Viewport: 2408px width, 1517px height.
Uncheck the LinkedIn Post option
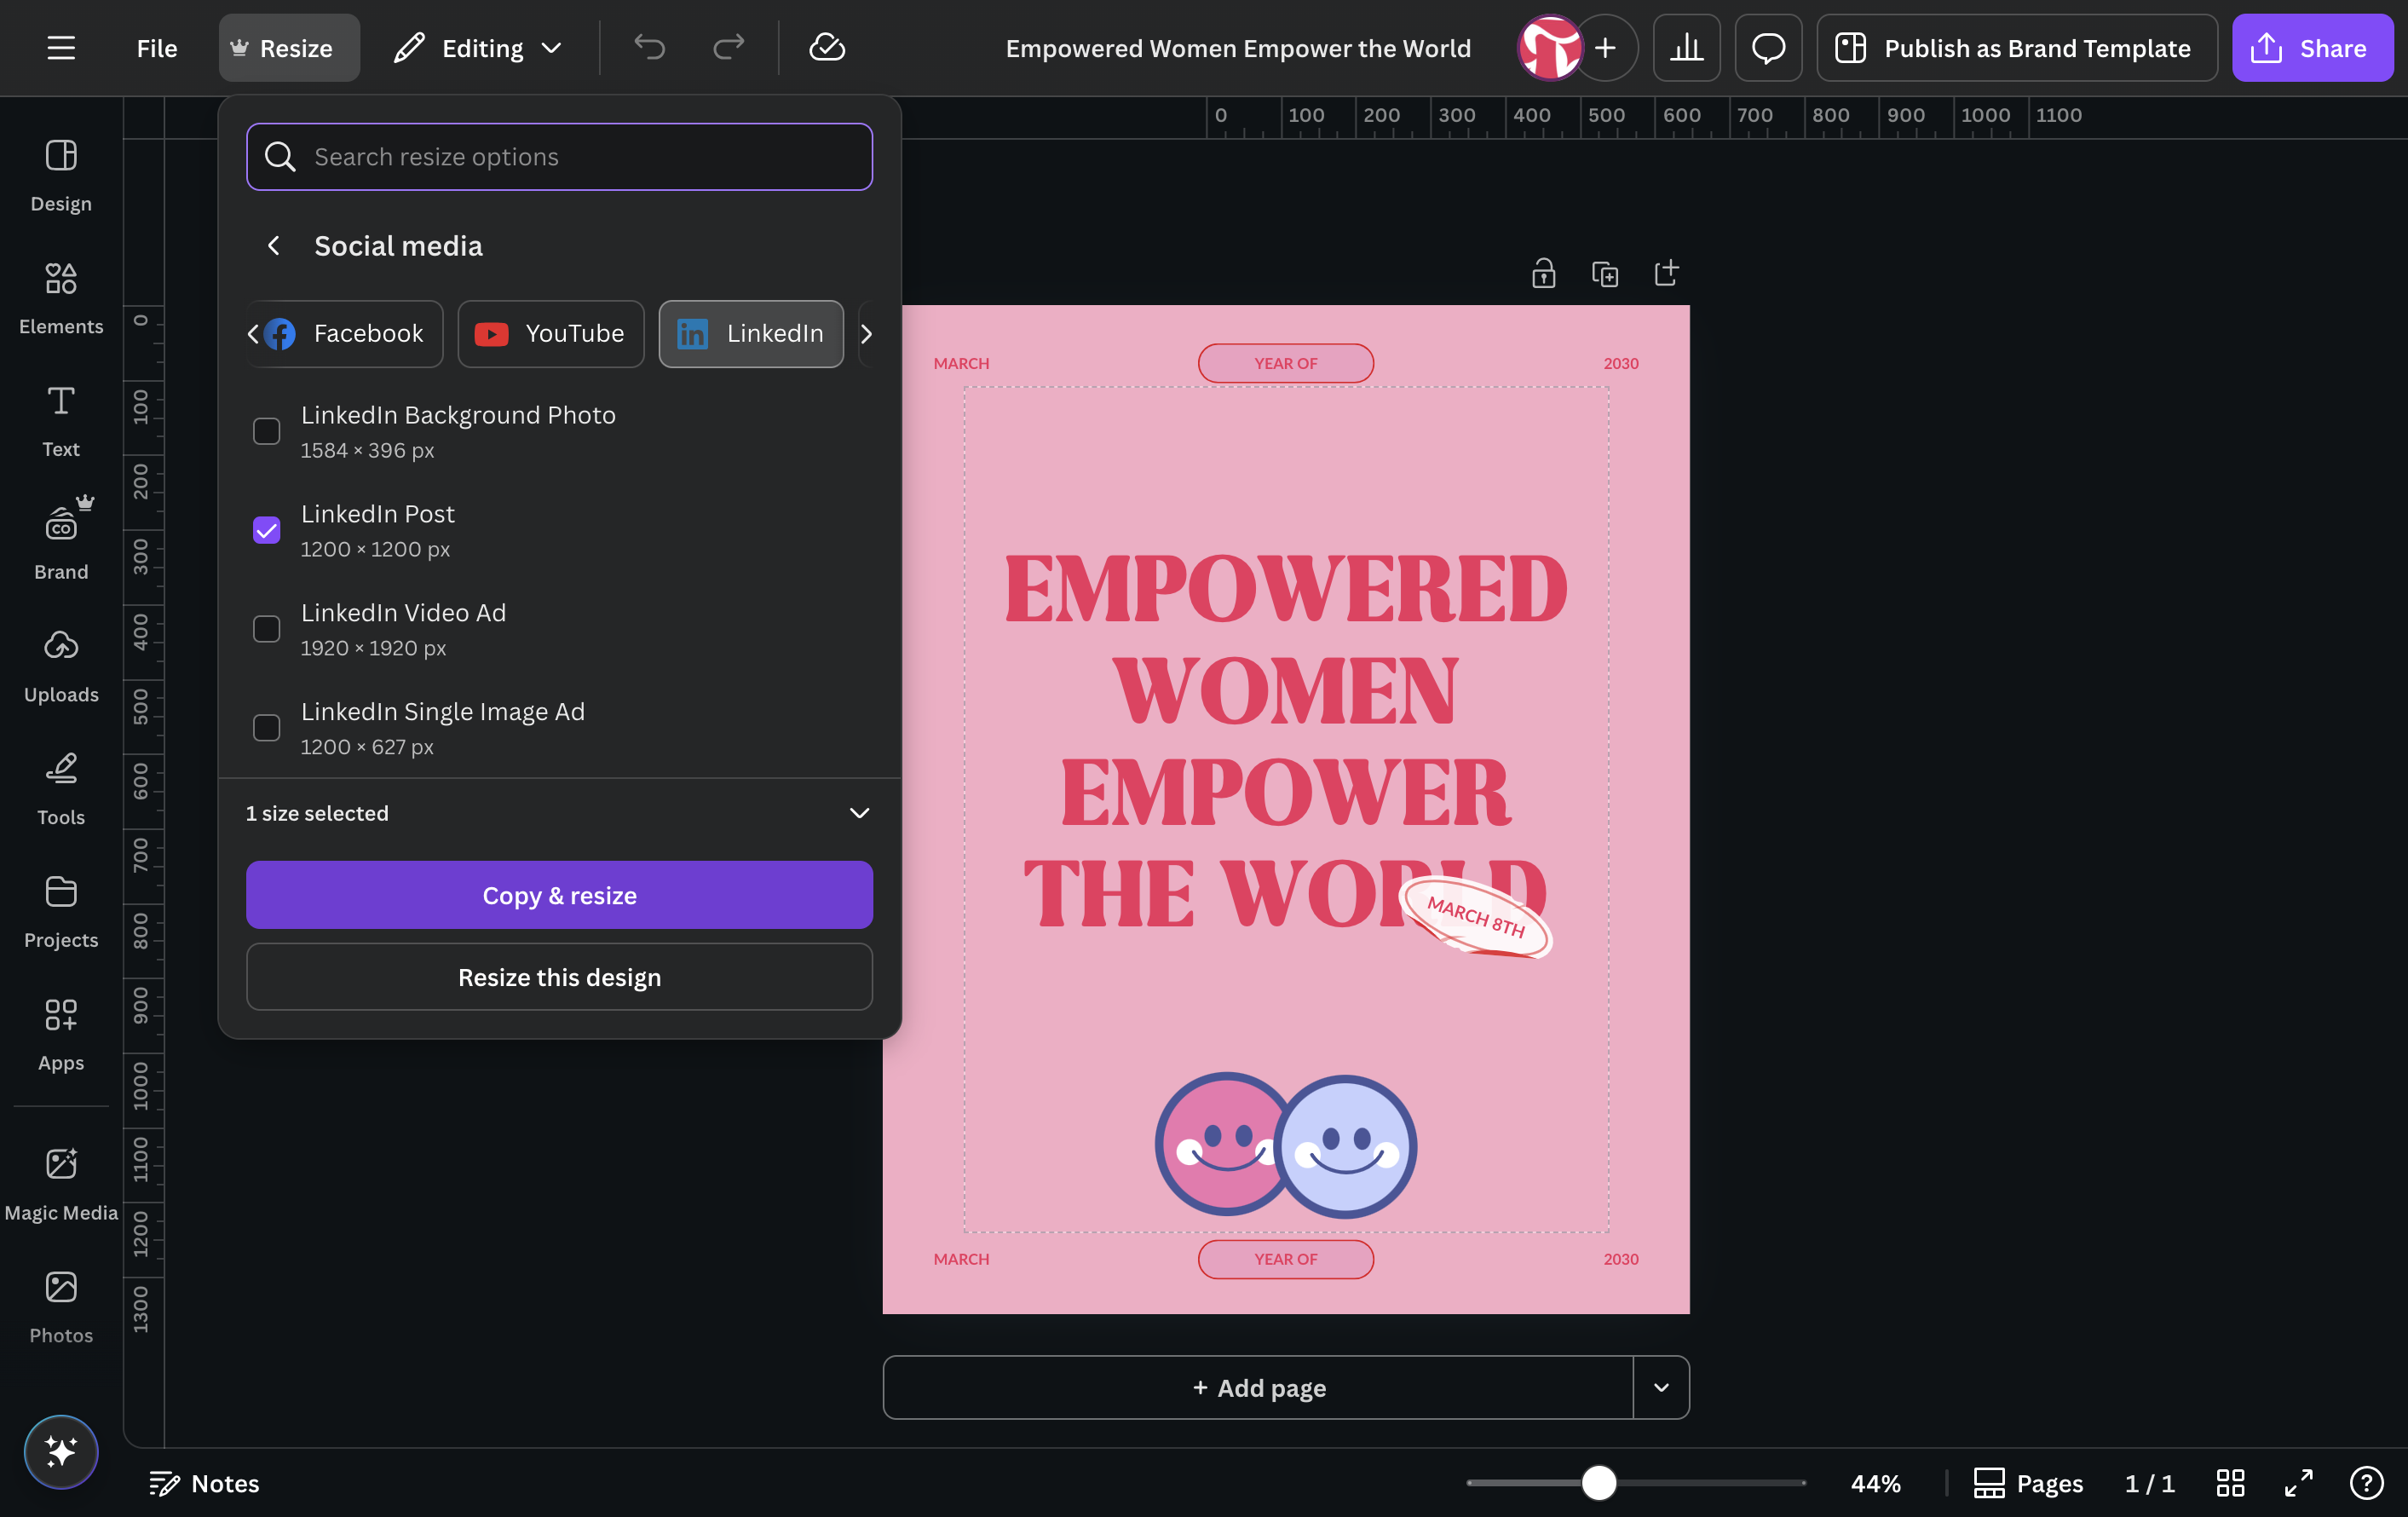[266, 530]
